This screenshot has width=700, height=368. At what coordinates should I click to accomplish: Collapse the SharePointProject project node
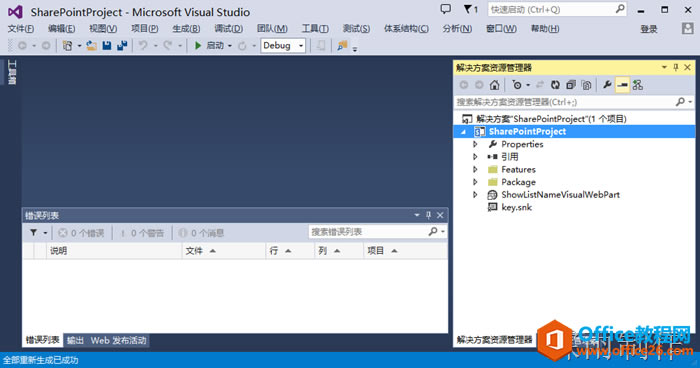tap(463, 132)
